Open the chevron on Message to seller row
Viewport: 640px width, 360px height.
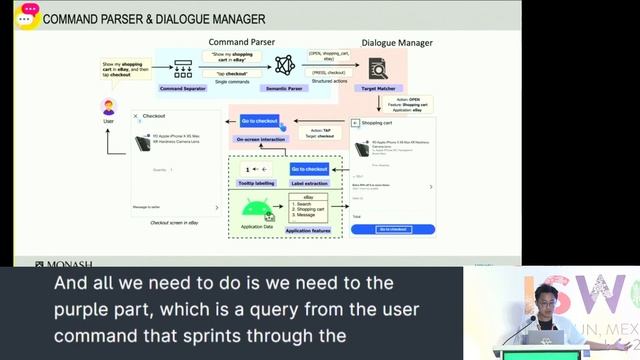pyautogui.click(x=217, y=208)
